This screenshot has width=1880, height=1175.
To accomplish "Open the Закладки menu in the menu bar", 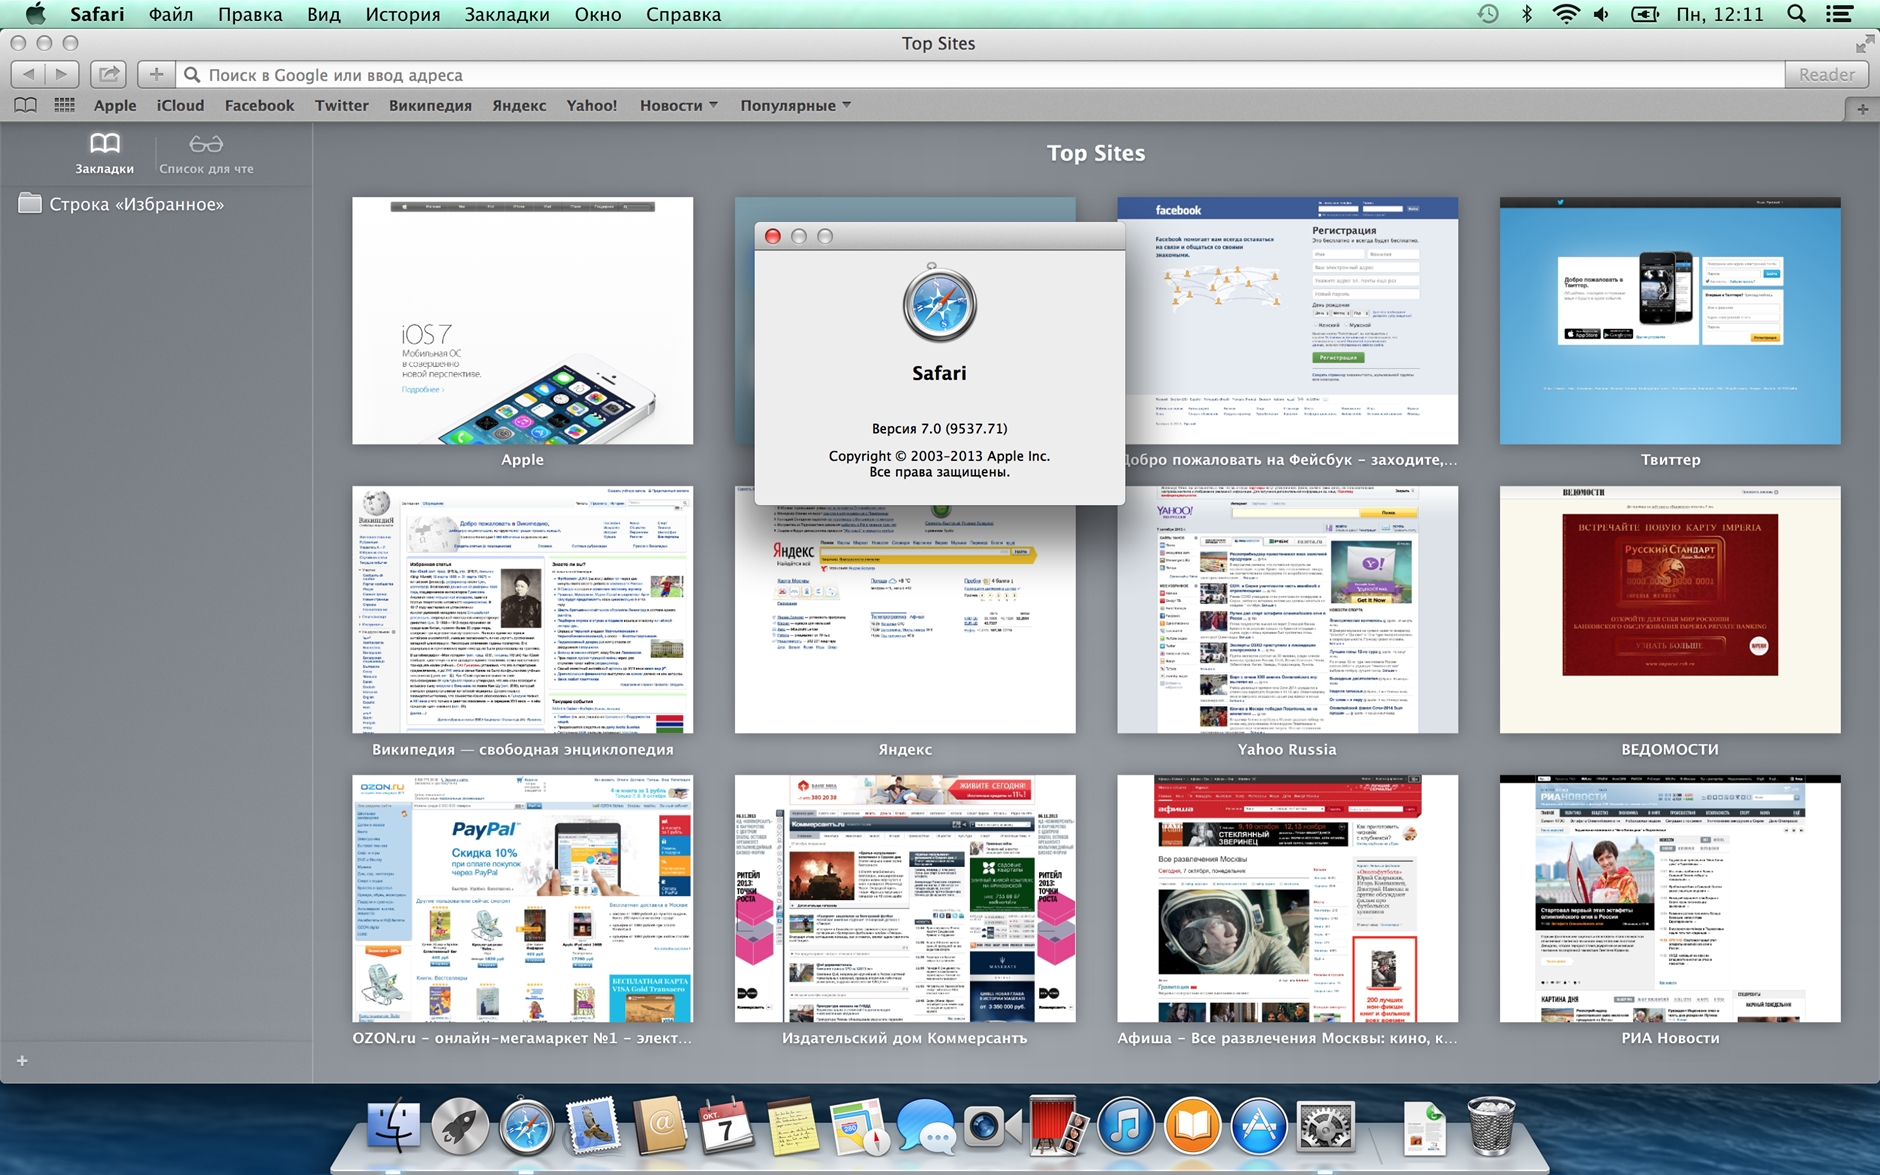I will [507, 14].
